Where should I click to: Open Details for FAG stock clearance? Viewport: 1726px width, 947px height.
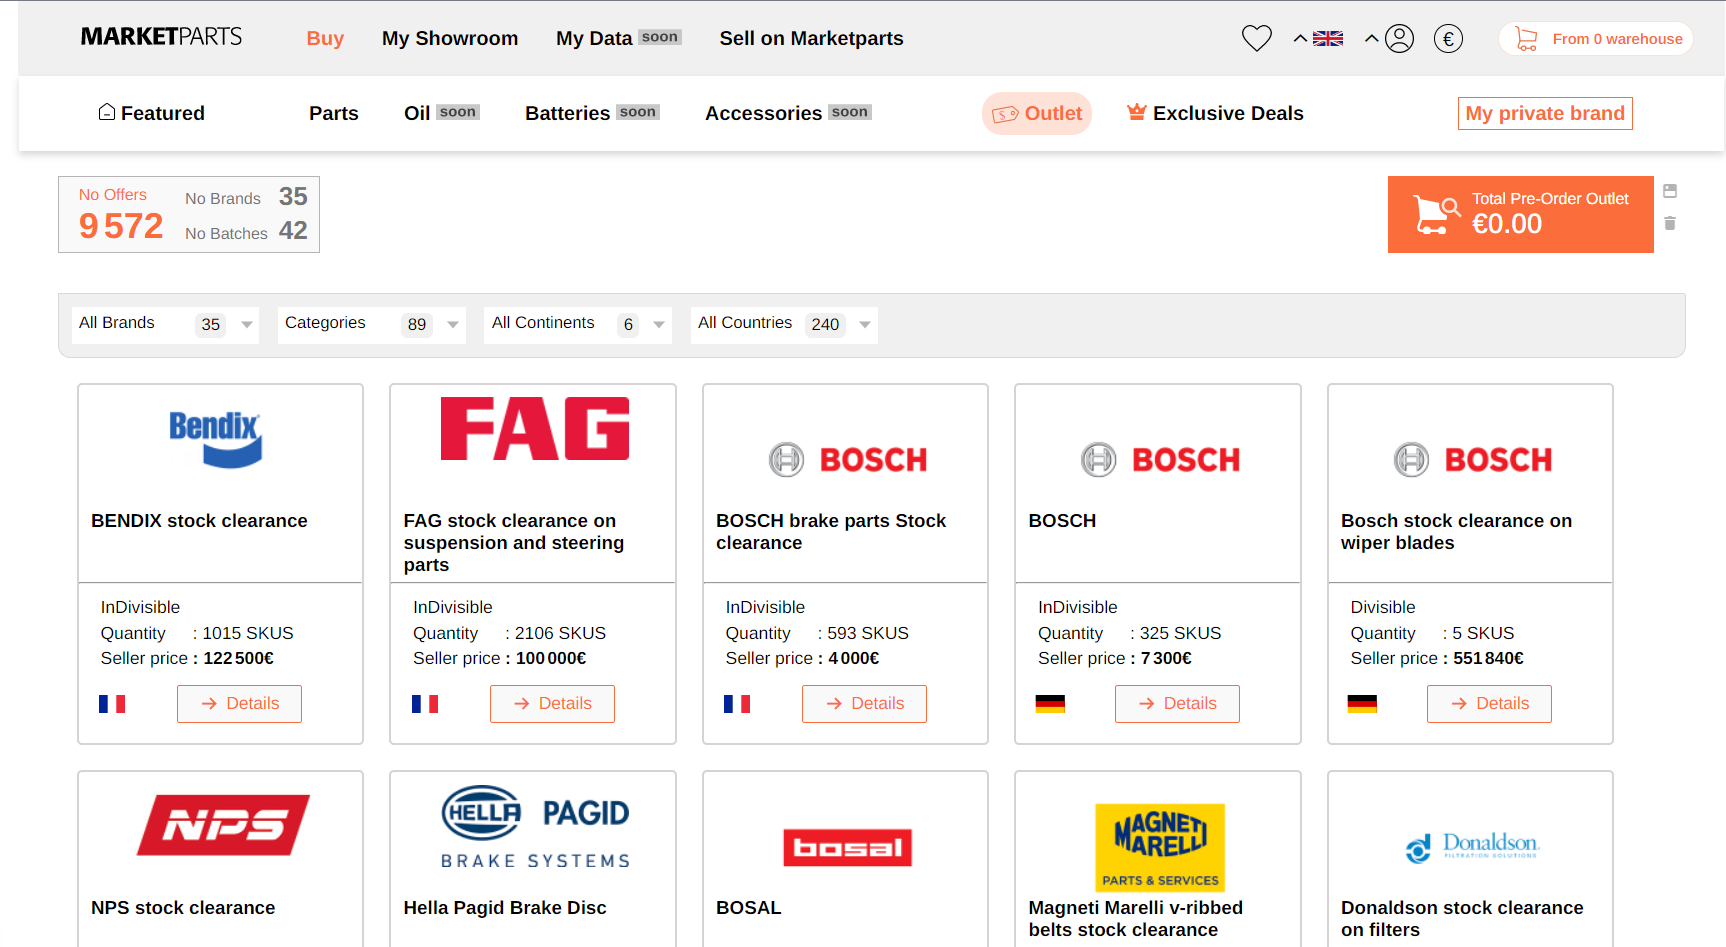552,704
